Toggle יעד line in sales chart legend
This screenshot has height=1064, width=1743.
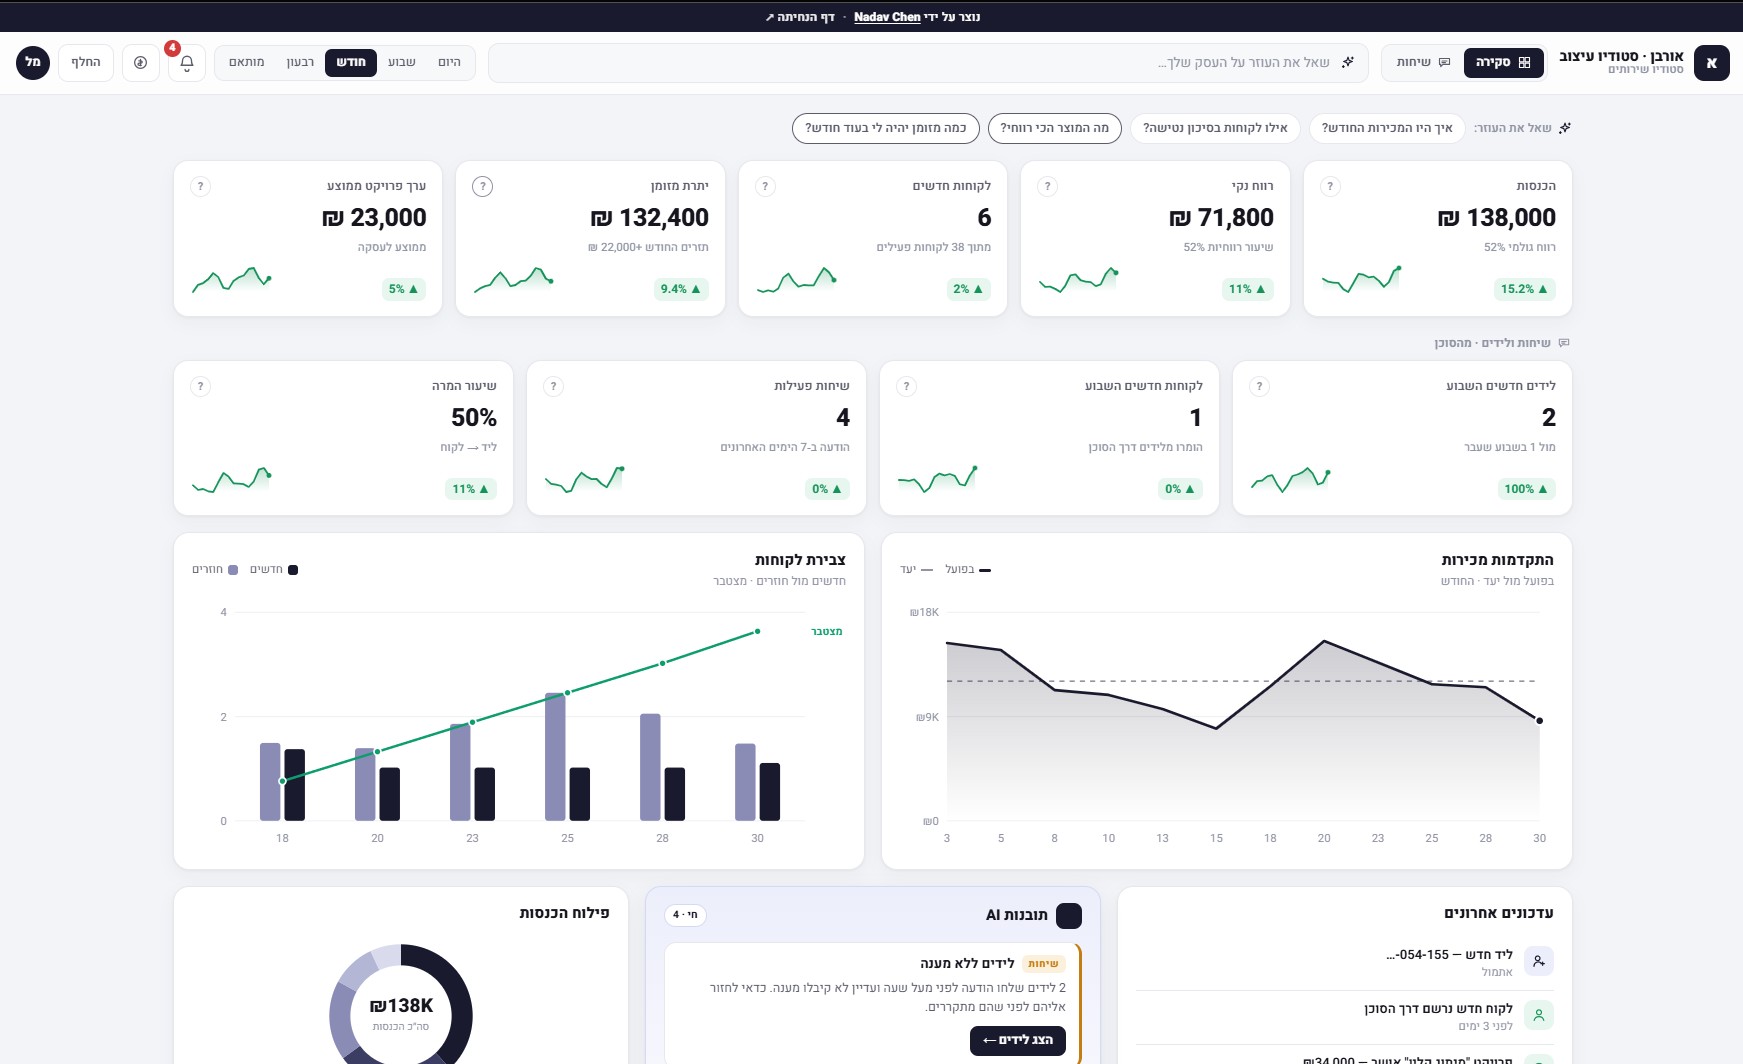coord(916,570)
